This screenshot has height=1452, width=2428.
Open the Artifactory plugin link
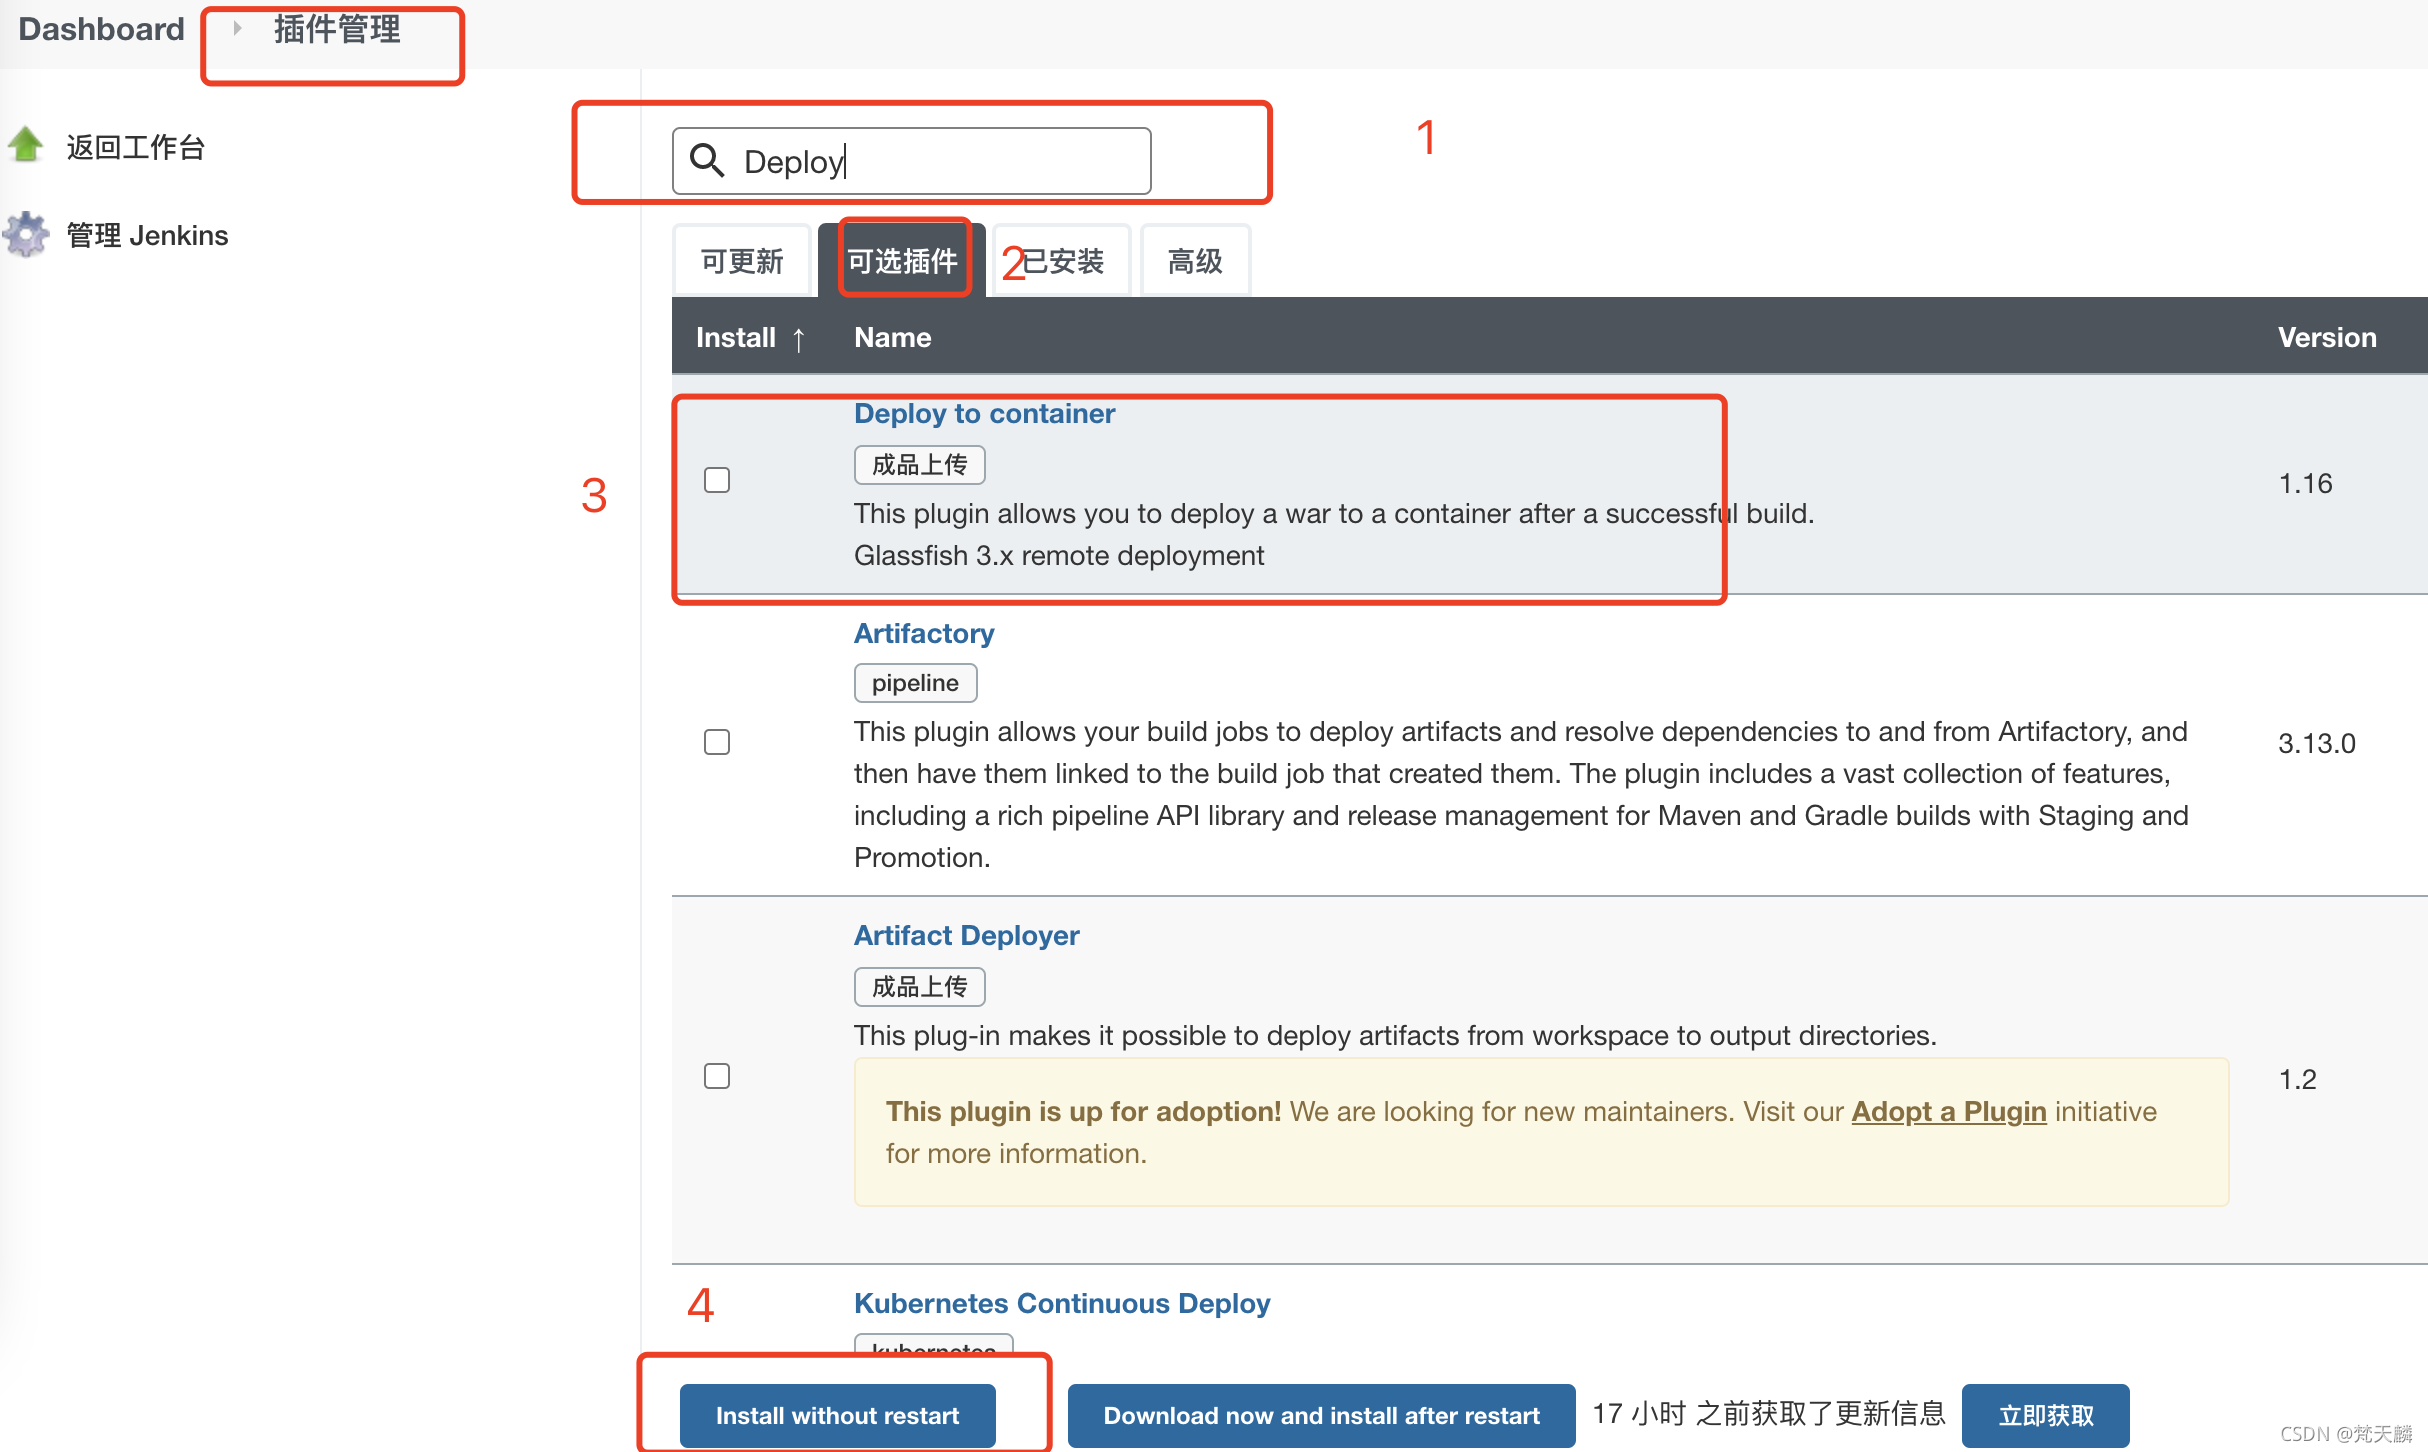pos(924,633)
